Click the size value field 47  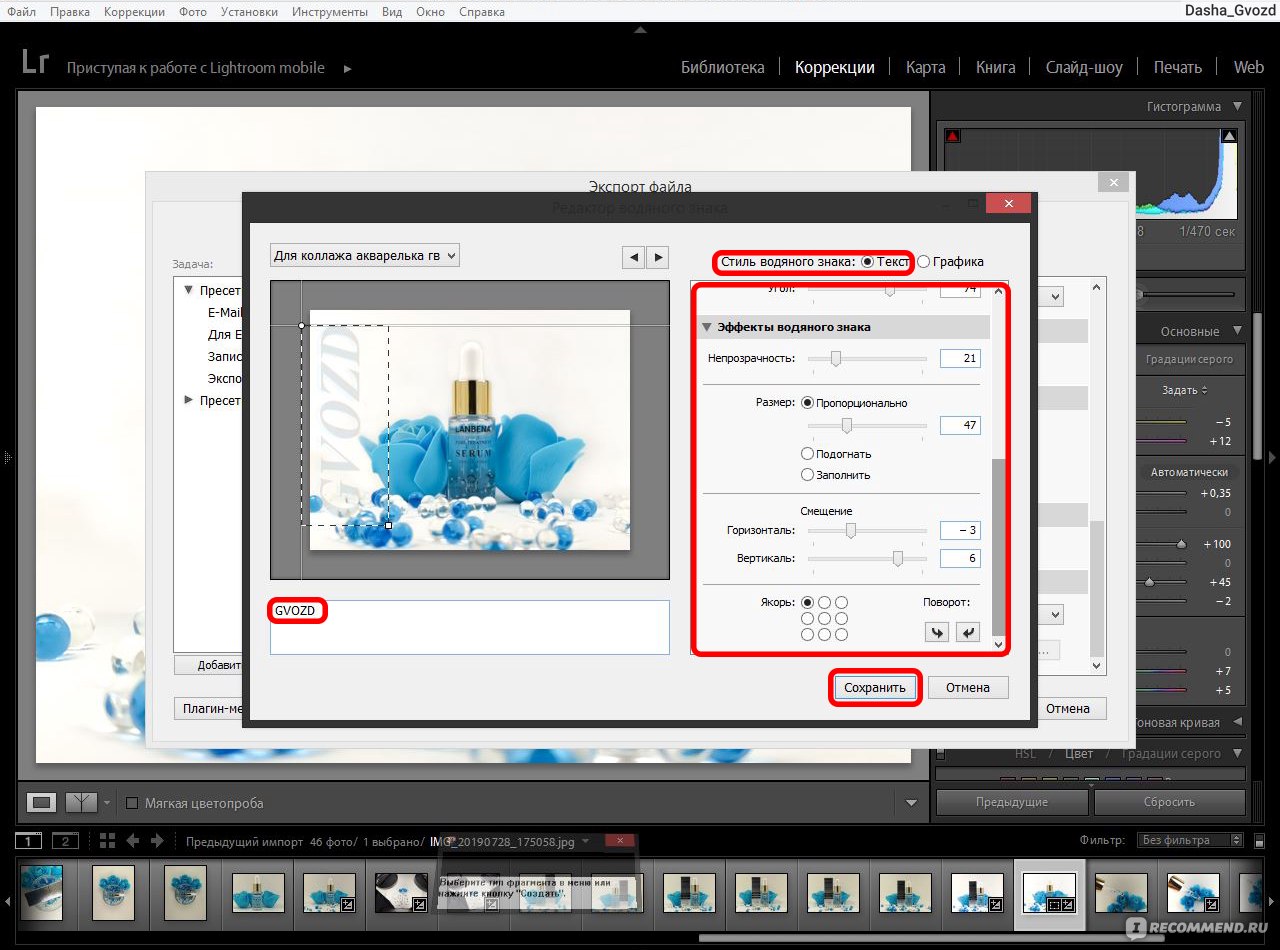click(x=960, y=425)
